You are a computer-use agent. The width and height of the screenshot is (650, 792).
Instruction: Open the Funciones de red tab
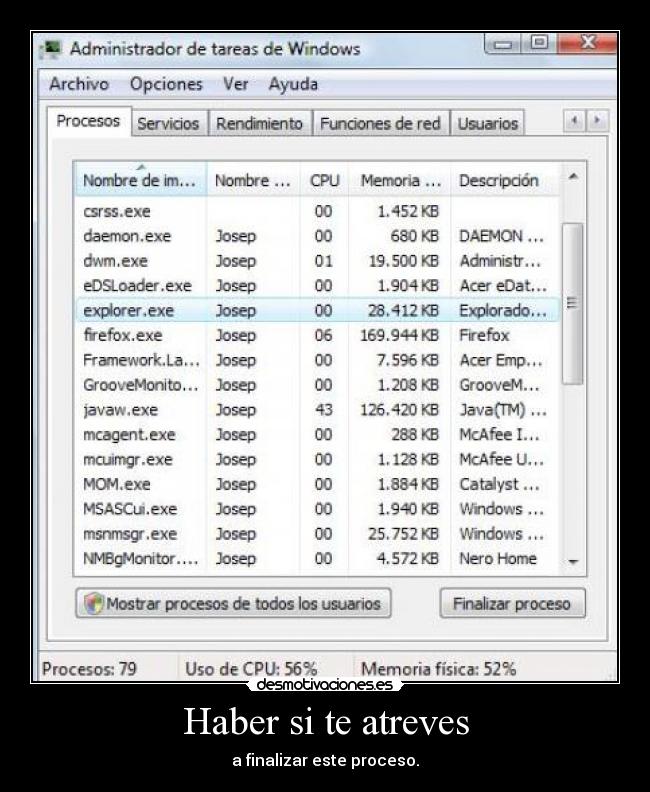(380, 124)
